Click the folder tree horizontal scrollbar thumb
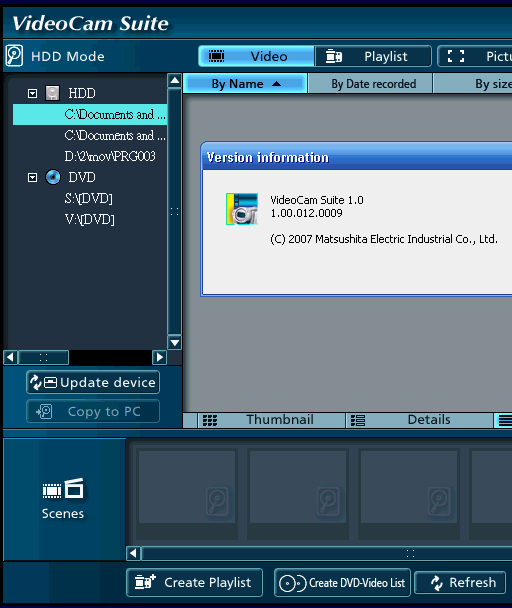This screenshot has width=512, height=608. coord(43,357)
